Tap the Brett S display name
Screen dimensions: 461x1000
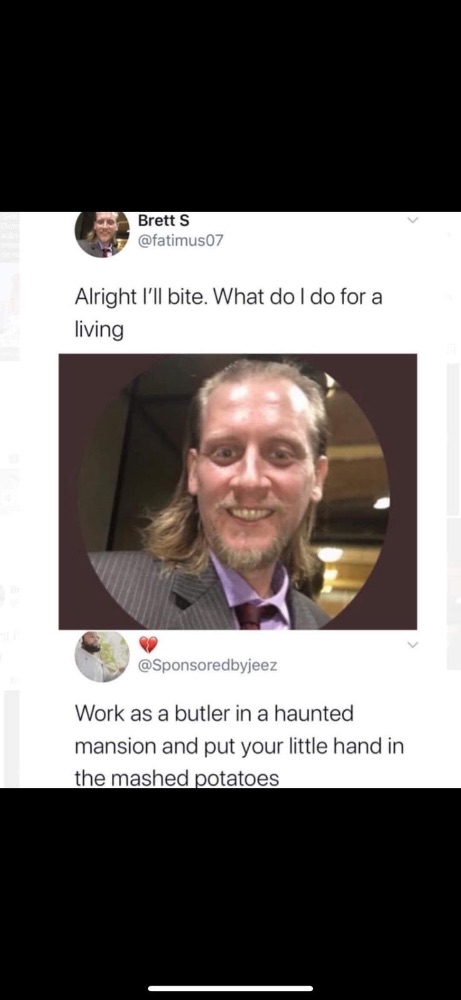coord(163,221)
